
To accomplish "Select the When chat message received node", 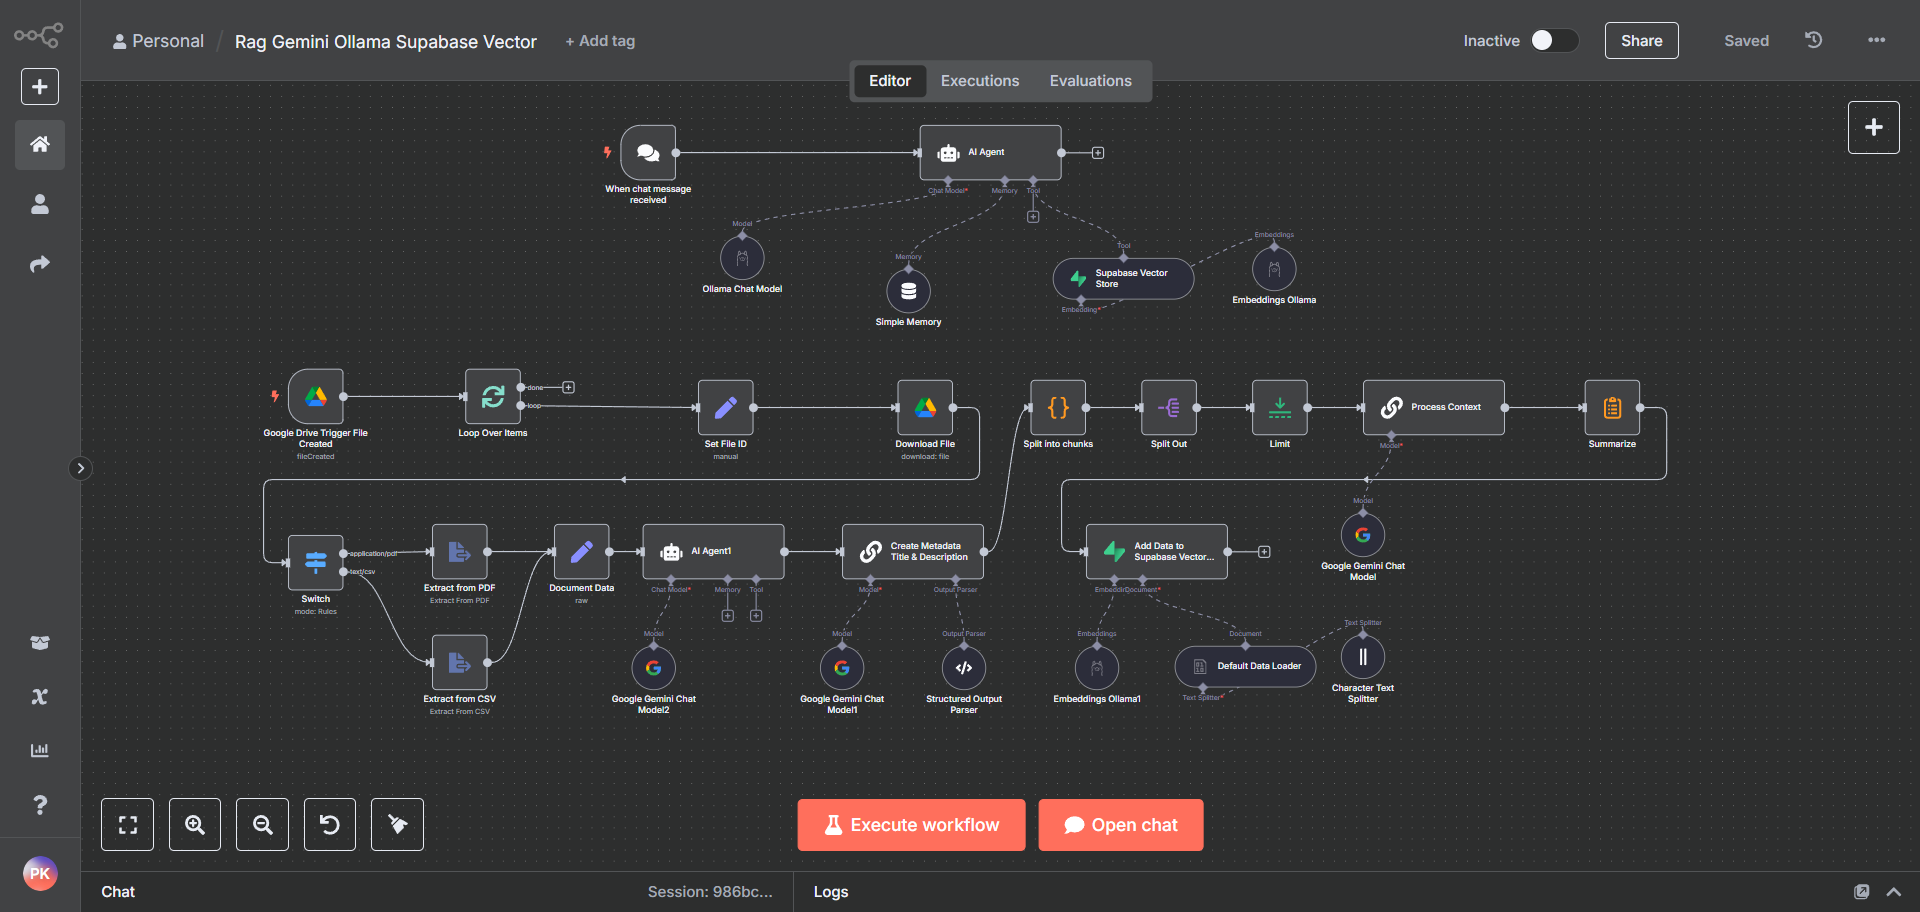I will click(648, 153).
